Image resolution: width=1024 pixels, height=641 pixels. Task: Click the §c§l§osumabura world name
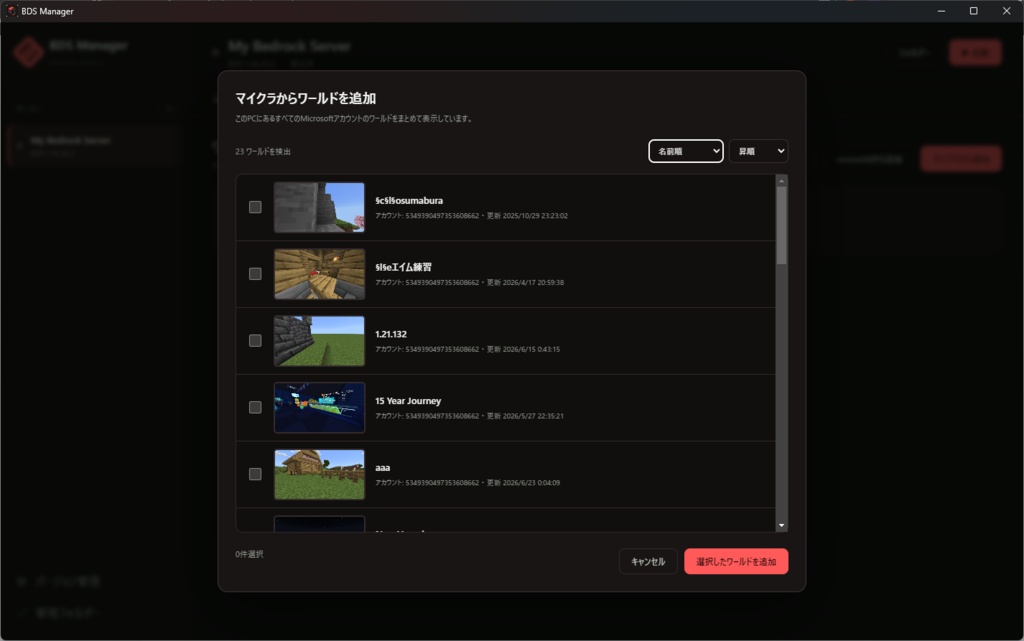click(409, 200)
